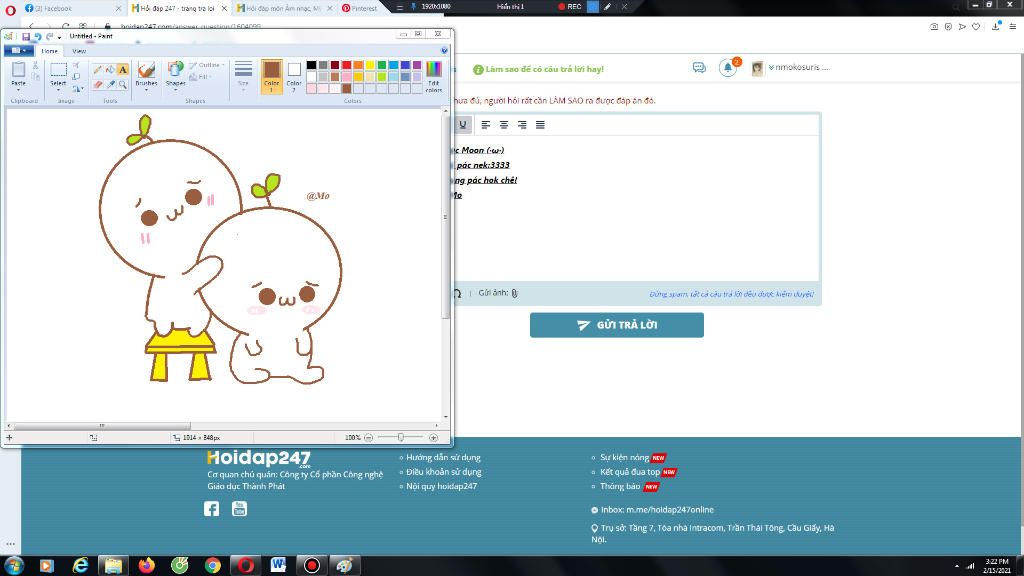Open the Hướng dẫn sử dụng link
Image resolution: width=1024 pixels, height=576 pixels.
coord(443,458)
